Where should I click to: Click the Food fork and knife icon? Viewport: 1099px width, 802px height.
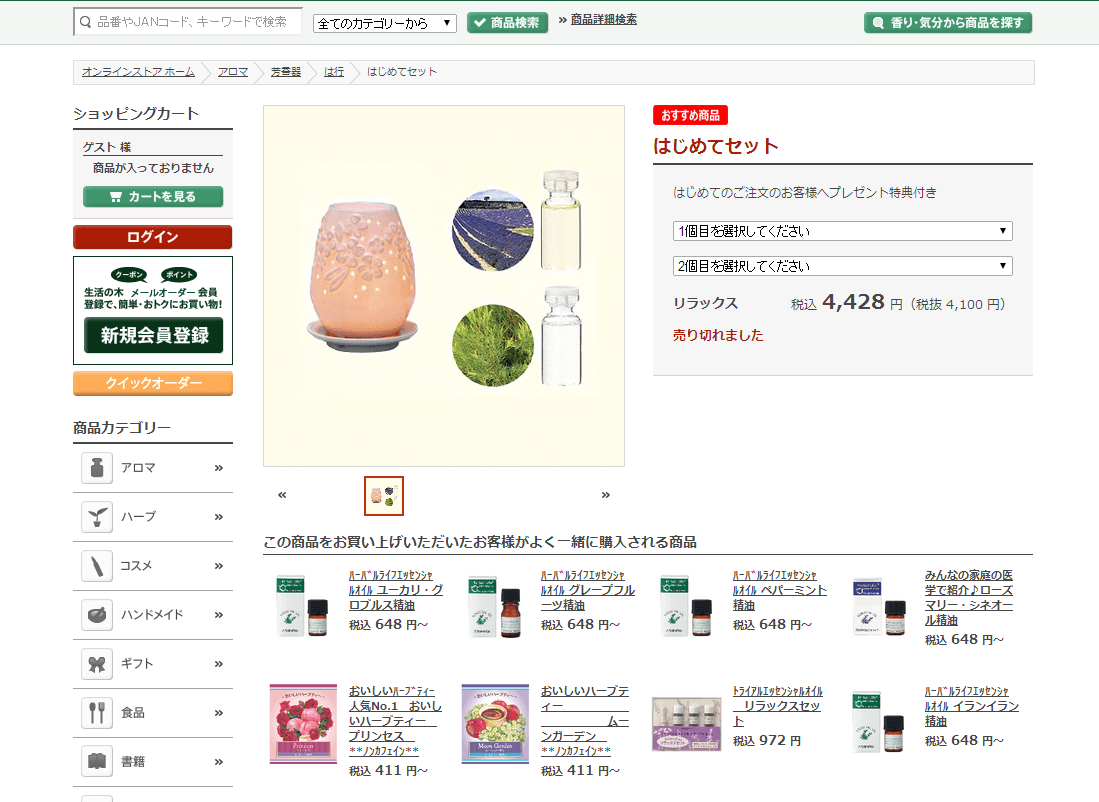click(x=97, y=713)
